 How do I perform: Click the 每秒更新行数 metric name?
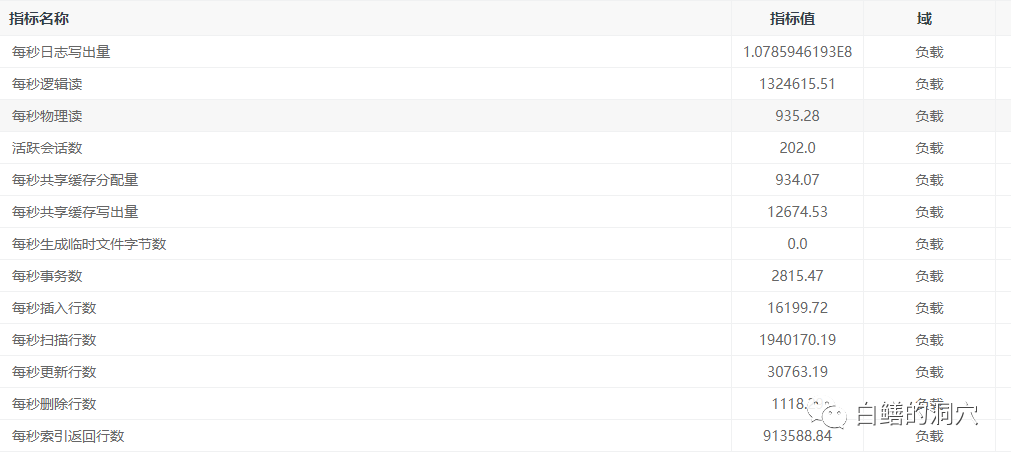[x=54, y=372]
